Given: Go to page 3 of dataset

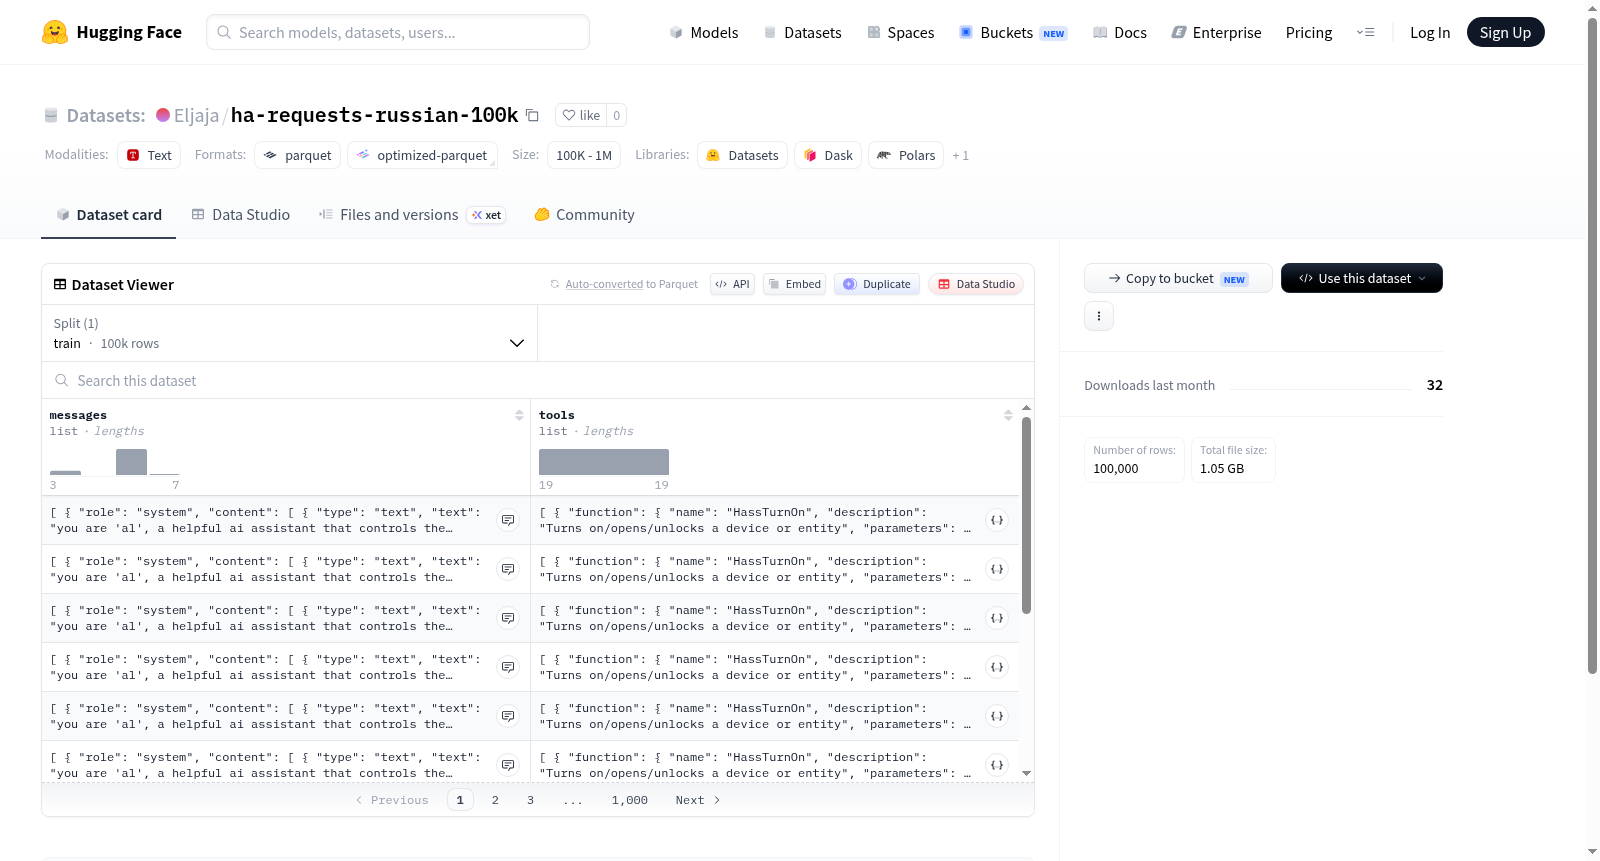Looking at the screenshot, I should coord(530,800).
